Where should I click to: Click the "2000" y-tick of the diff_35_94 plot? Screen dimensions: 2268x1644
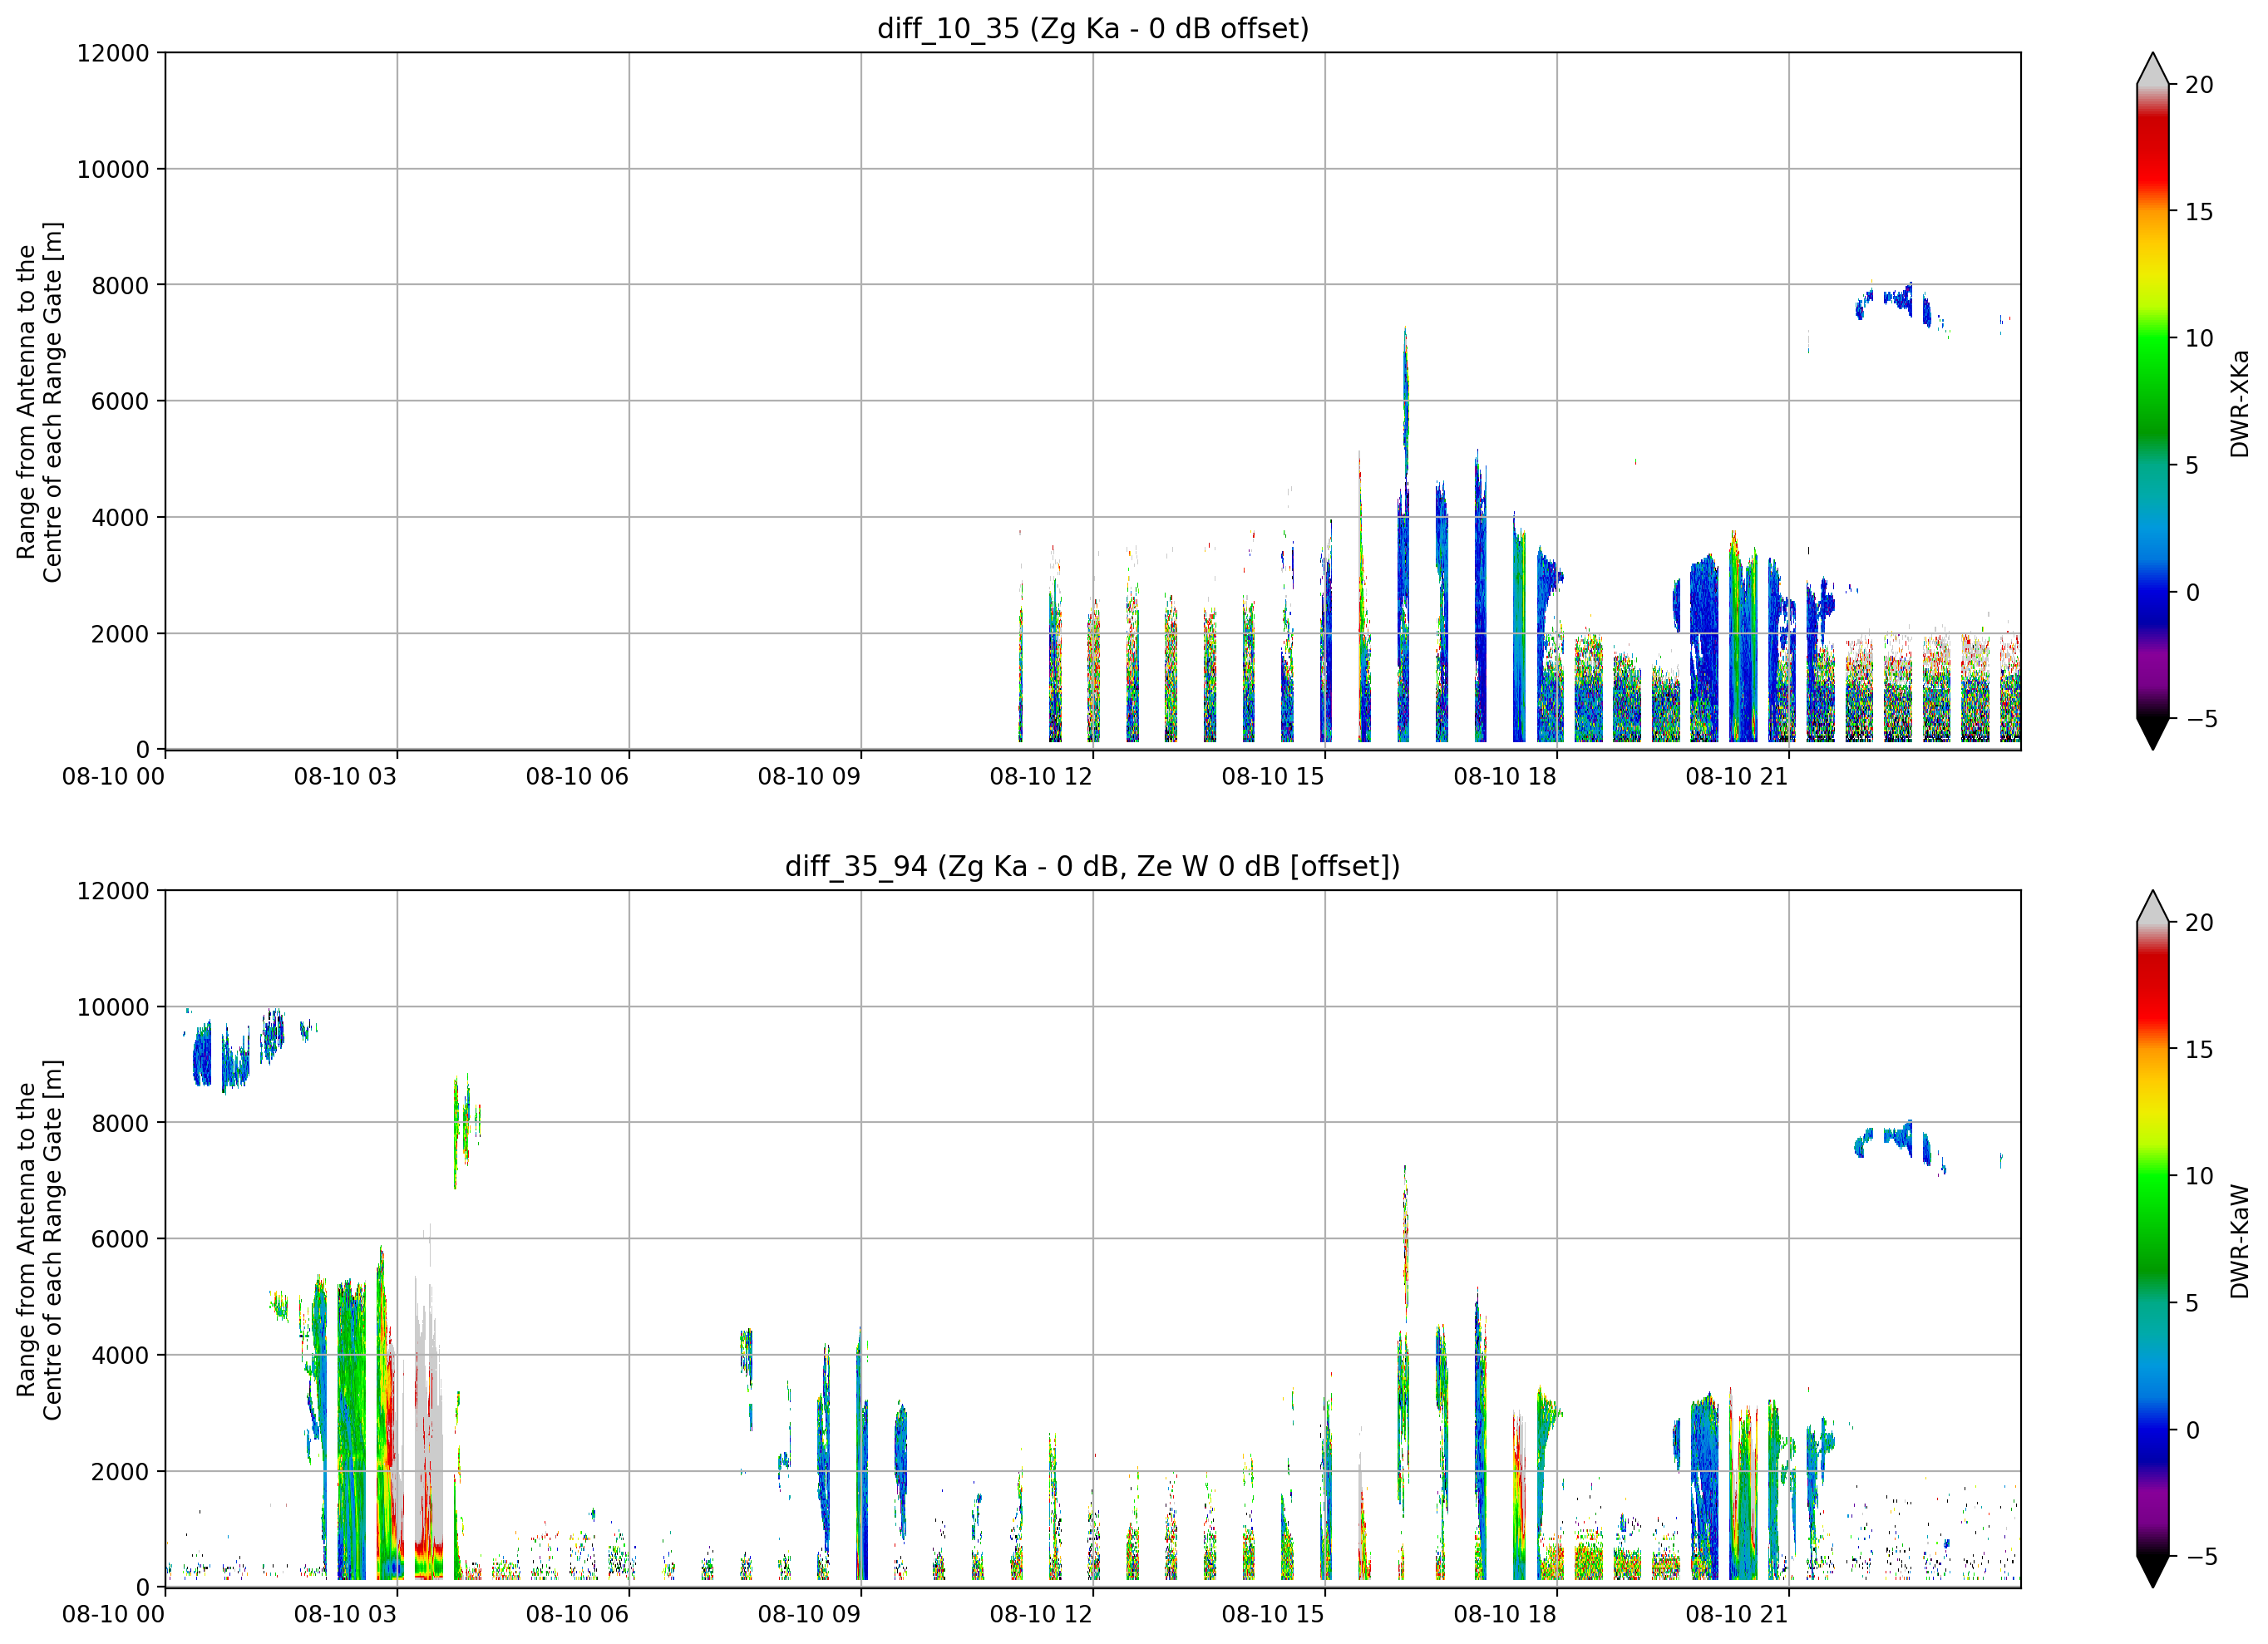coord(120,1472)
